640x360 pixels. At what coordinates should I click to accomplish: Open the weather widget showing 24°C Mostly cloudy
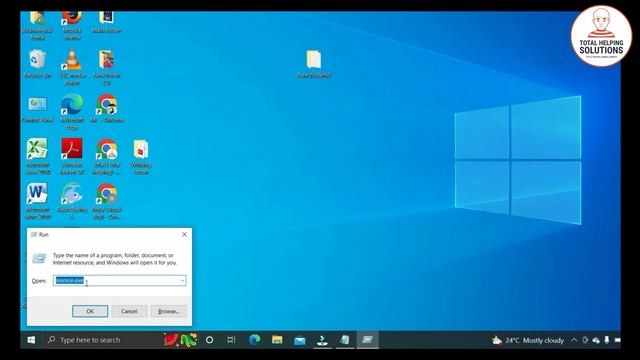(528, 340)
